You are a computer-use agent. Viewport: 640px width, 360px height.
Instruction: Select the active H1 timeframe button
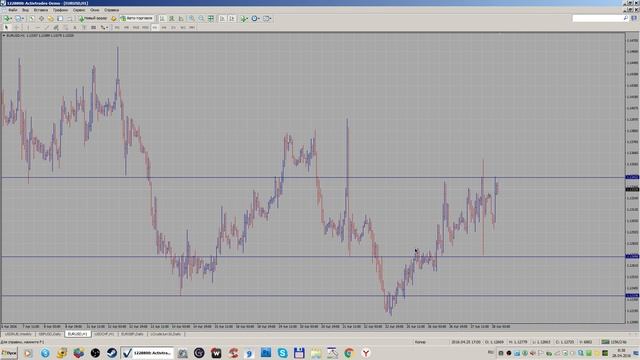[155, 27]
